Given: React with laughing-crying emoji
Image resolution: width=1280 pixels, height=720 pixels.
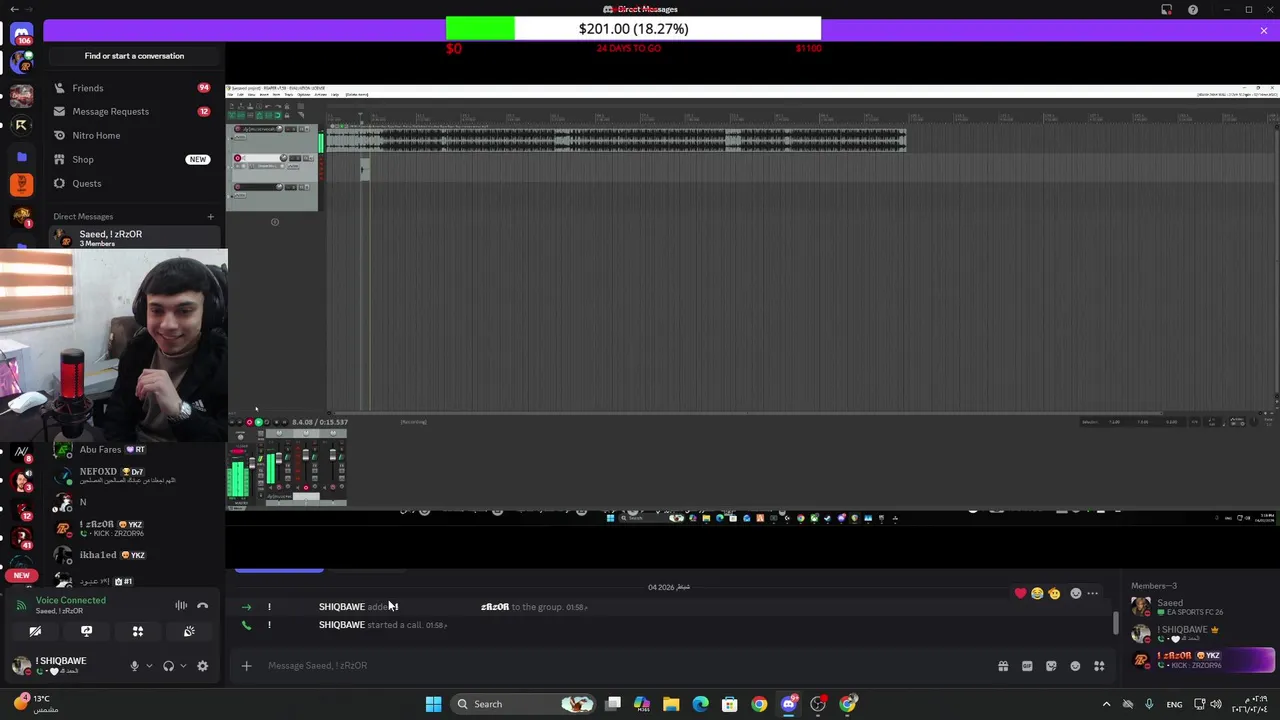Looking at the screenshot, I should [x=1037, y=593].
